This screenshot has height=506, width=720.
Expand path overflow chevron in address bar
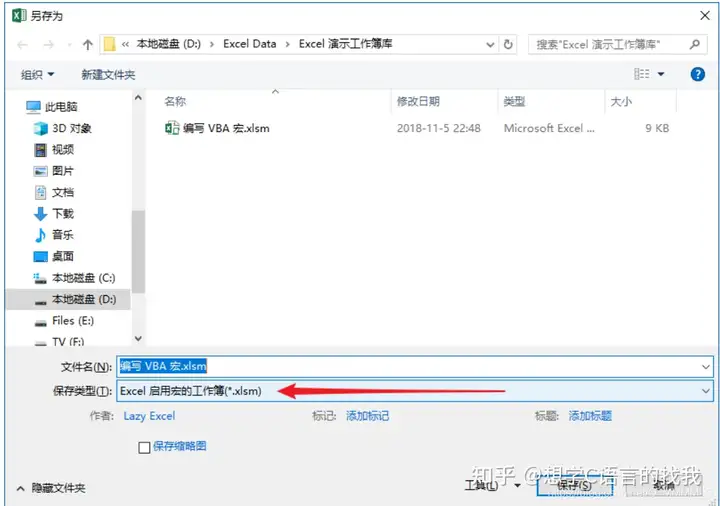pos(125,45)
